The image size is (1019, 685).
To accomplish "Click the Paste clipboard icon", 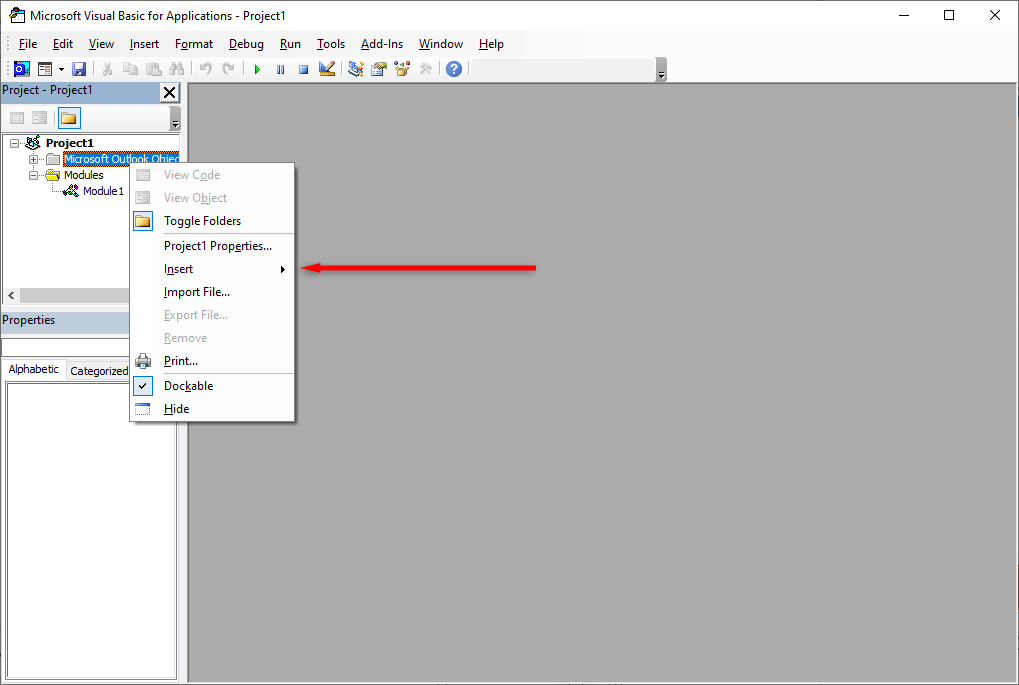I will 153,69.
